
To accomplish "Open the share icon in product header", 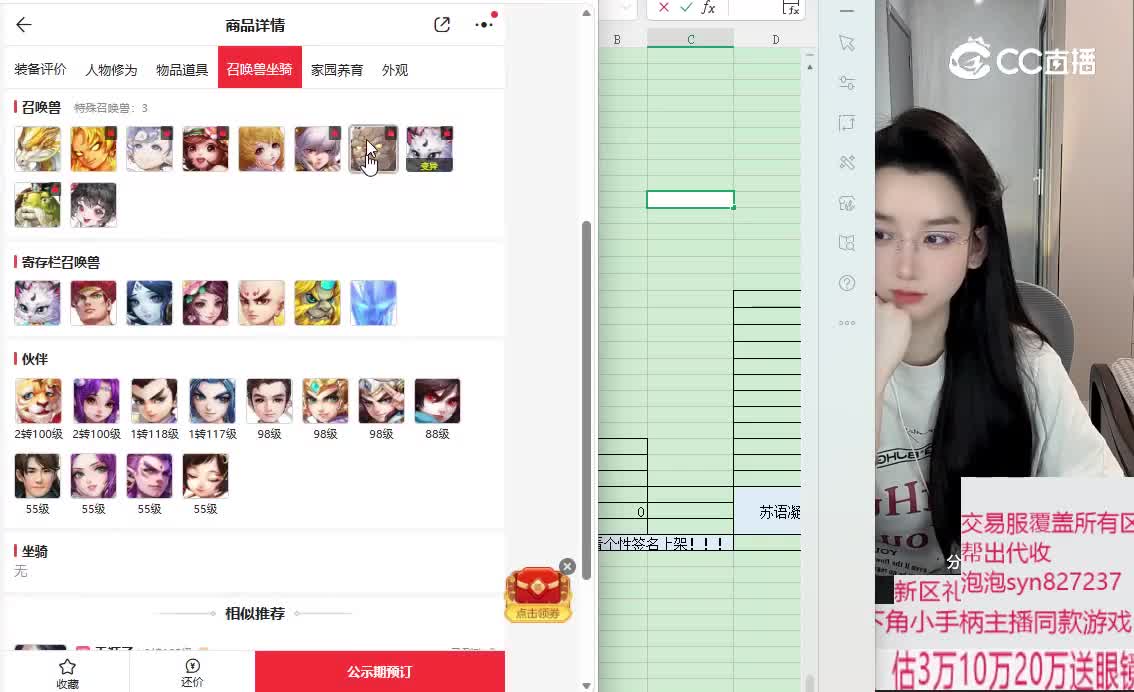I will 442,25.
